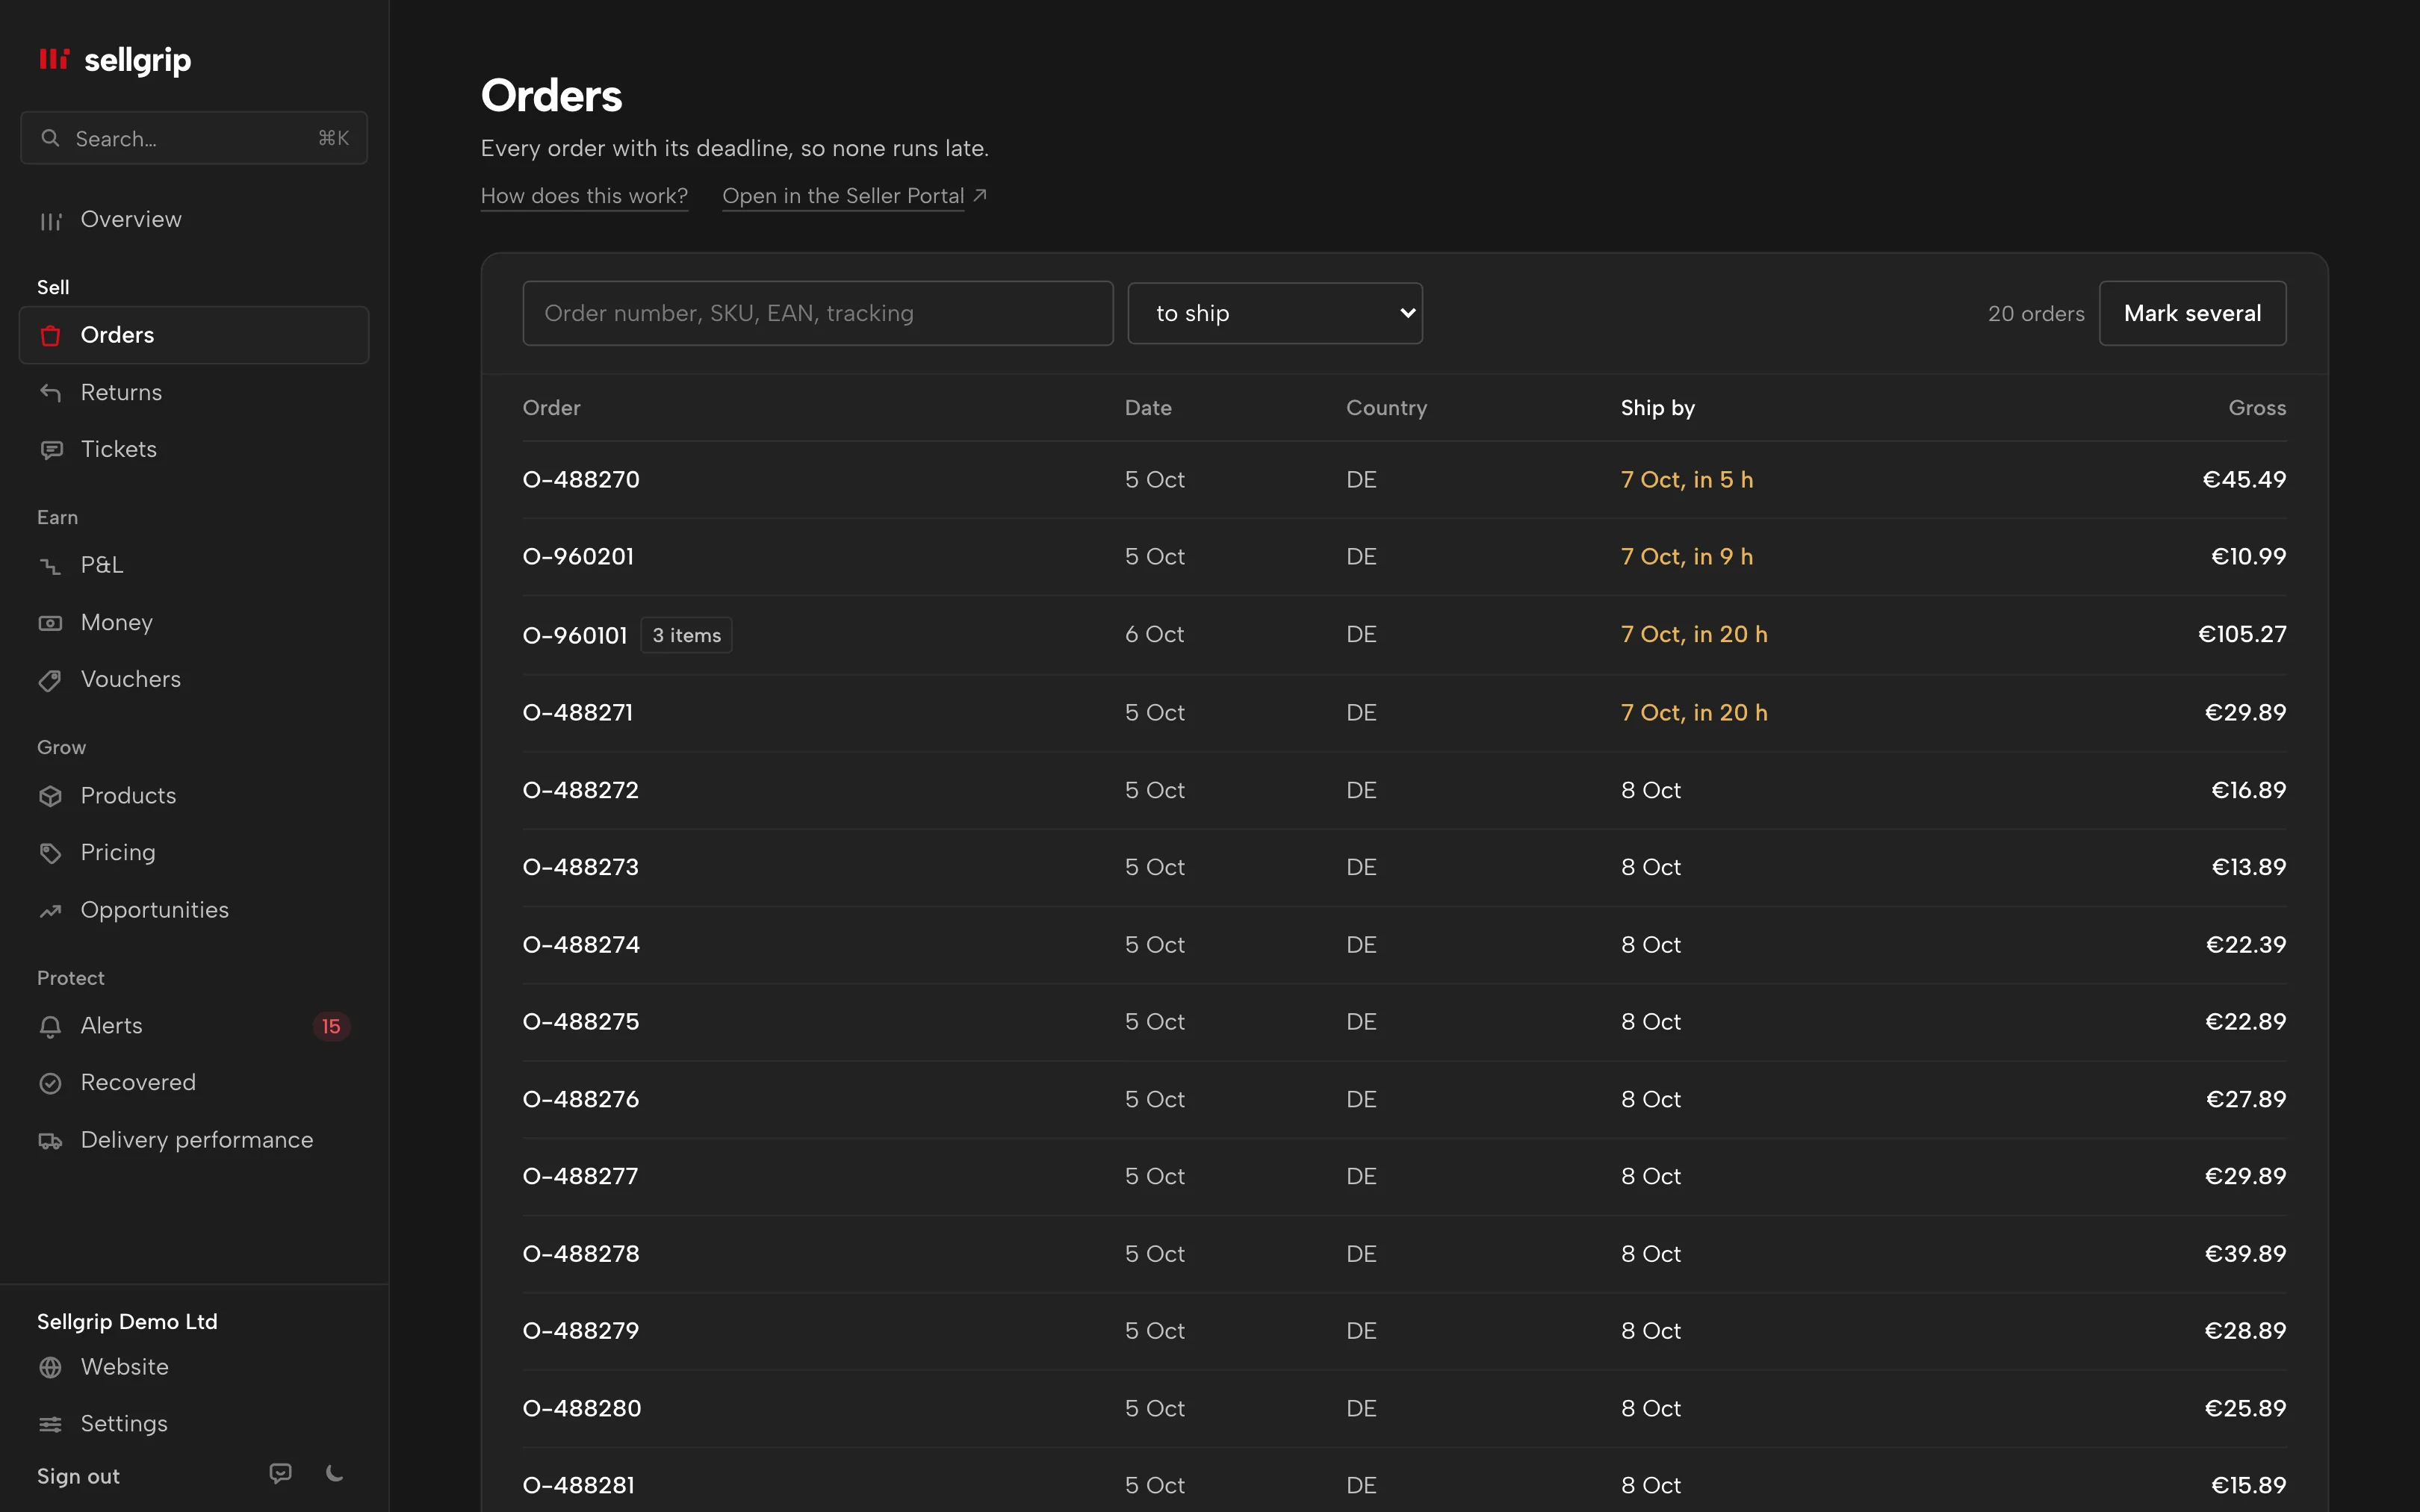Open the Delivery performance page

[194, 1140]
